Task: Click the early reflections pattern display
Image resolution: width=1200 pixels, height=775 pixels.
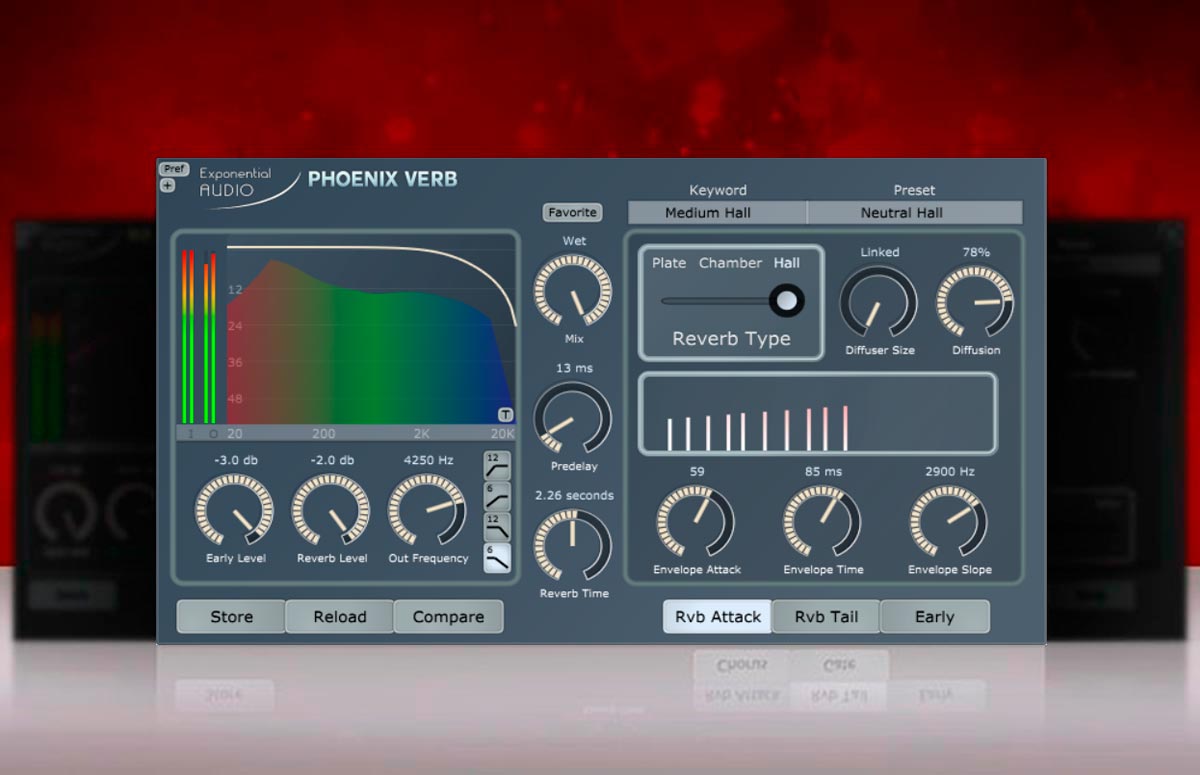Action: 818,414
